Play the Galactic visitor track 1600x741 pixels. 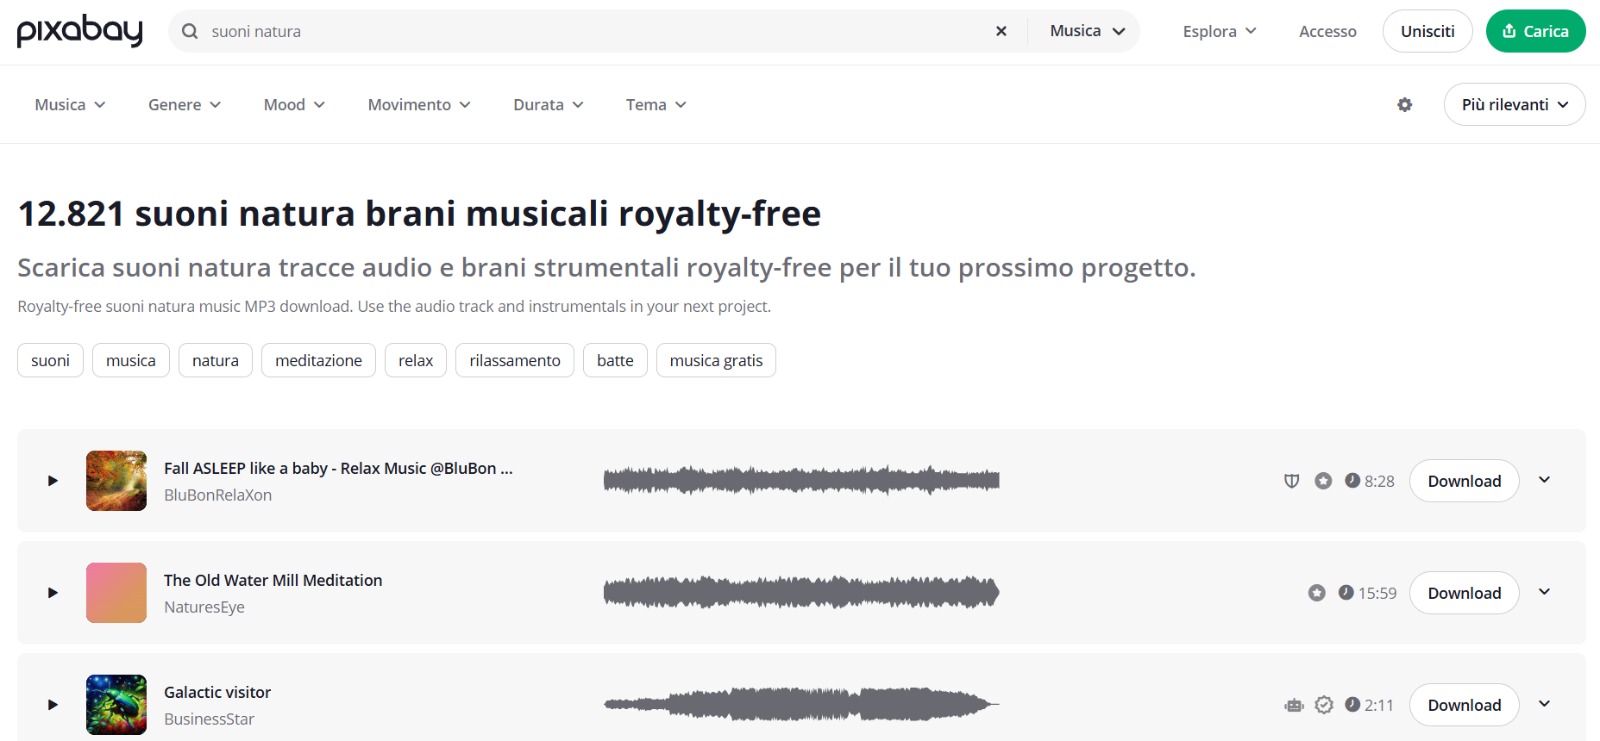pos(53,705)
